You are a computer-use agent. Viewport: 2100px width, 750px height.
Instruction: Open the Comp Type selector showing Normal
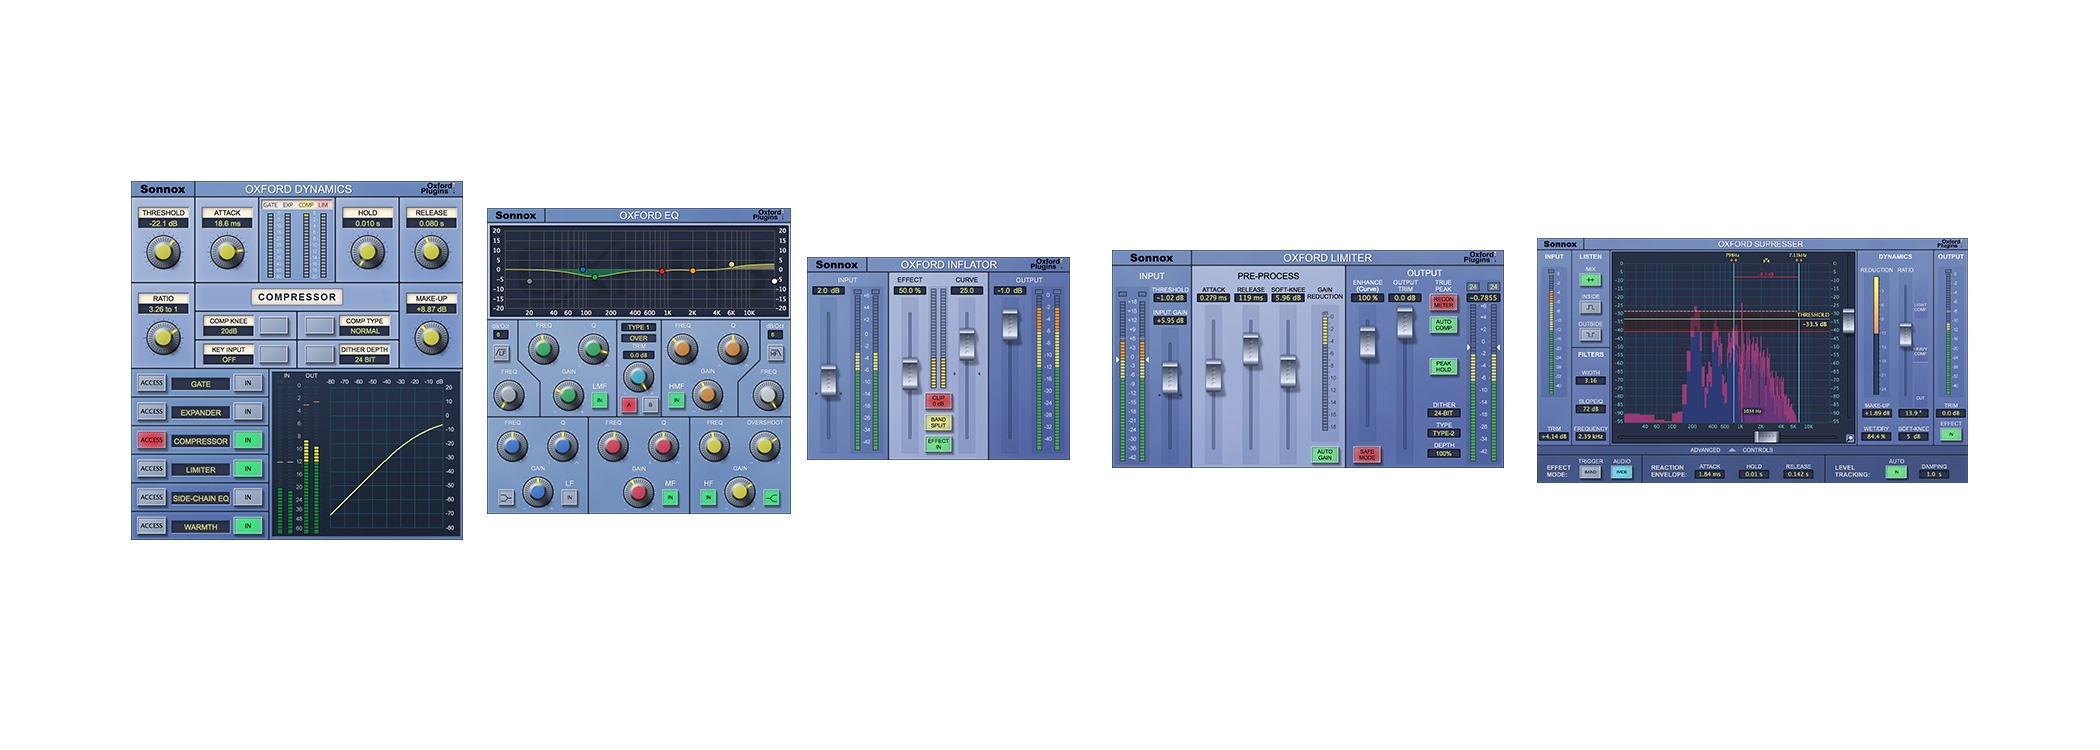(x=364, y=330)
